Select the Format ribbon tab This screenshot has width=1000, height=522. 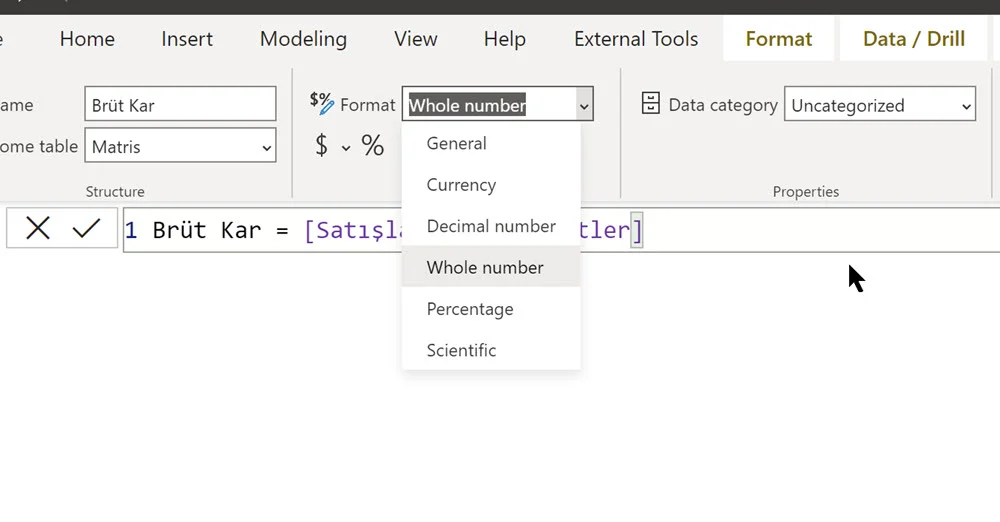coord(779,39)
